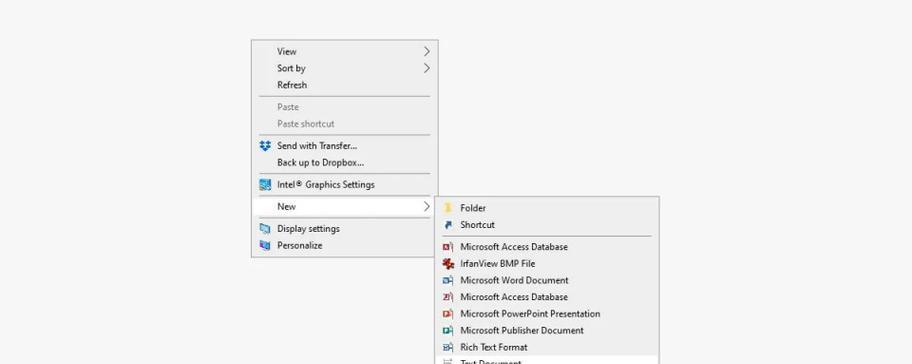Click the Dropbox icon beside Send with Transfer

[x=265, y=146]
